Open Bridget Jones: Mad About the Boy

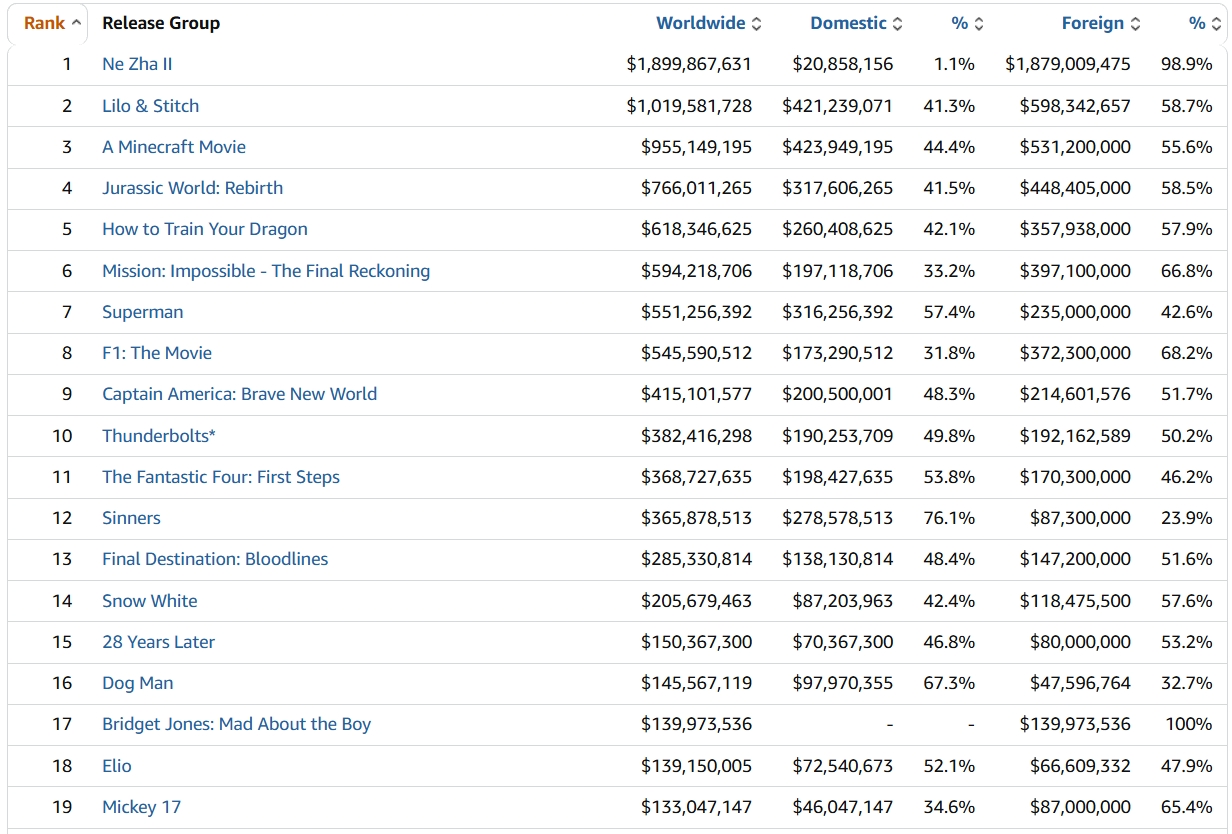(x=236, y=724)
